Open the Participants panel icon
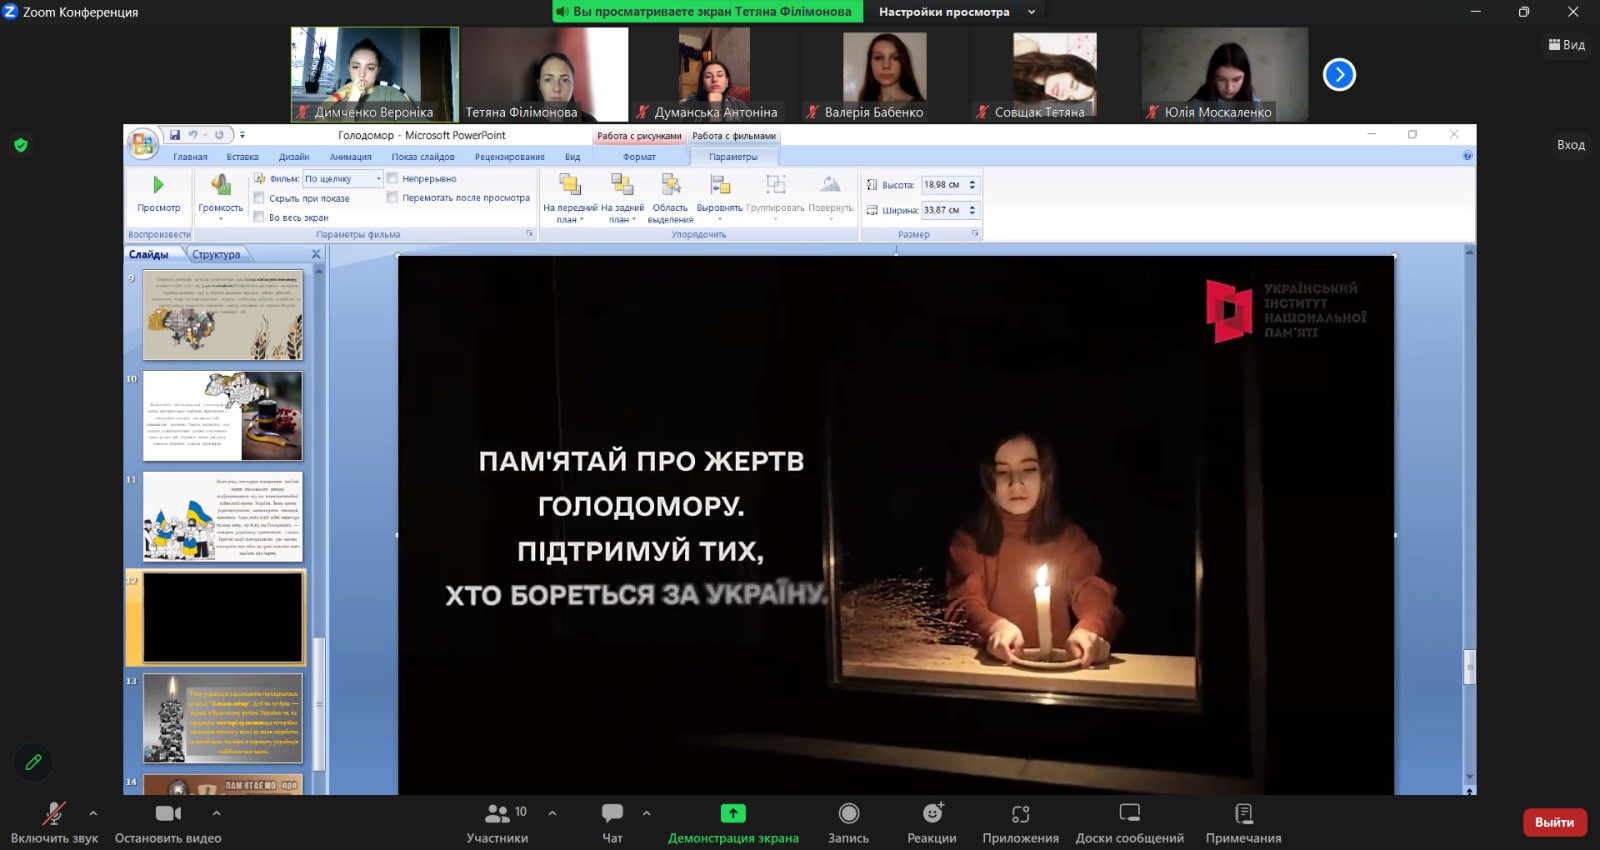This screenshot has width=1600, height=850. (x=497, y=813)
